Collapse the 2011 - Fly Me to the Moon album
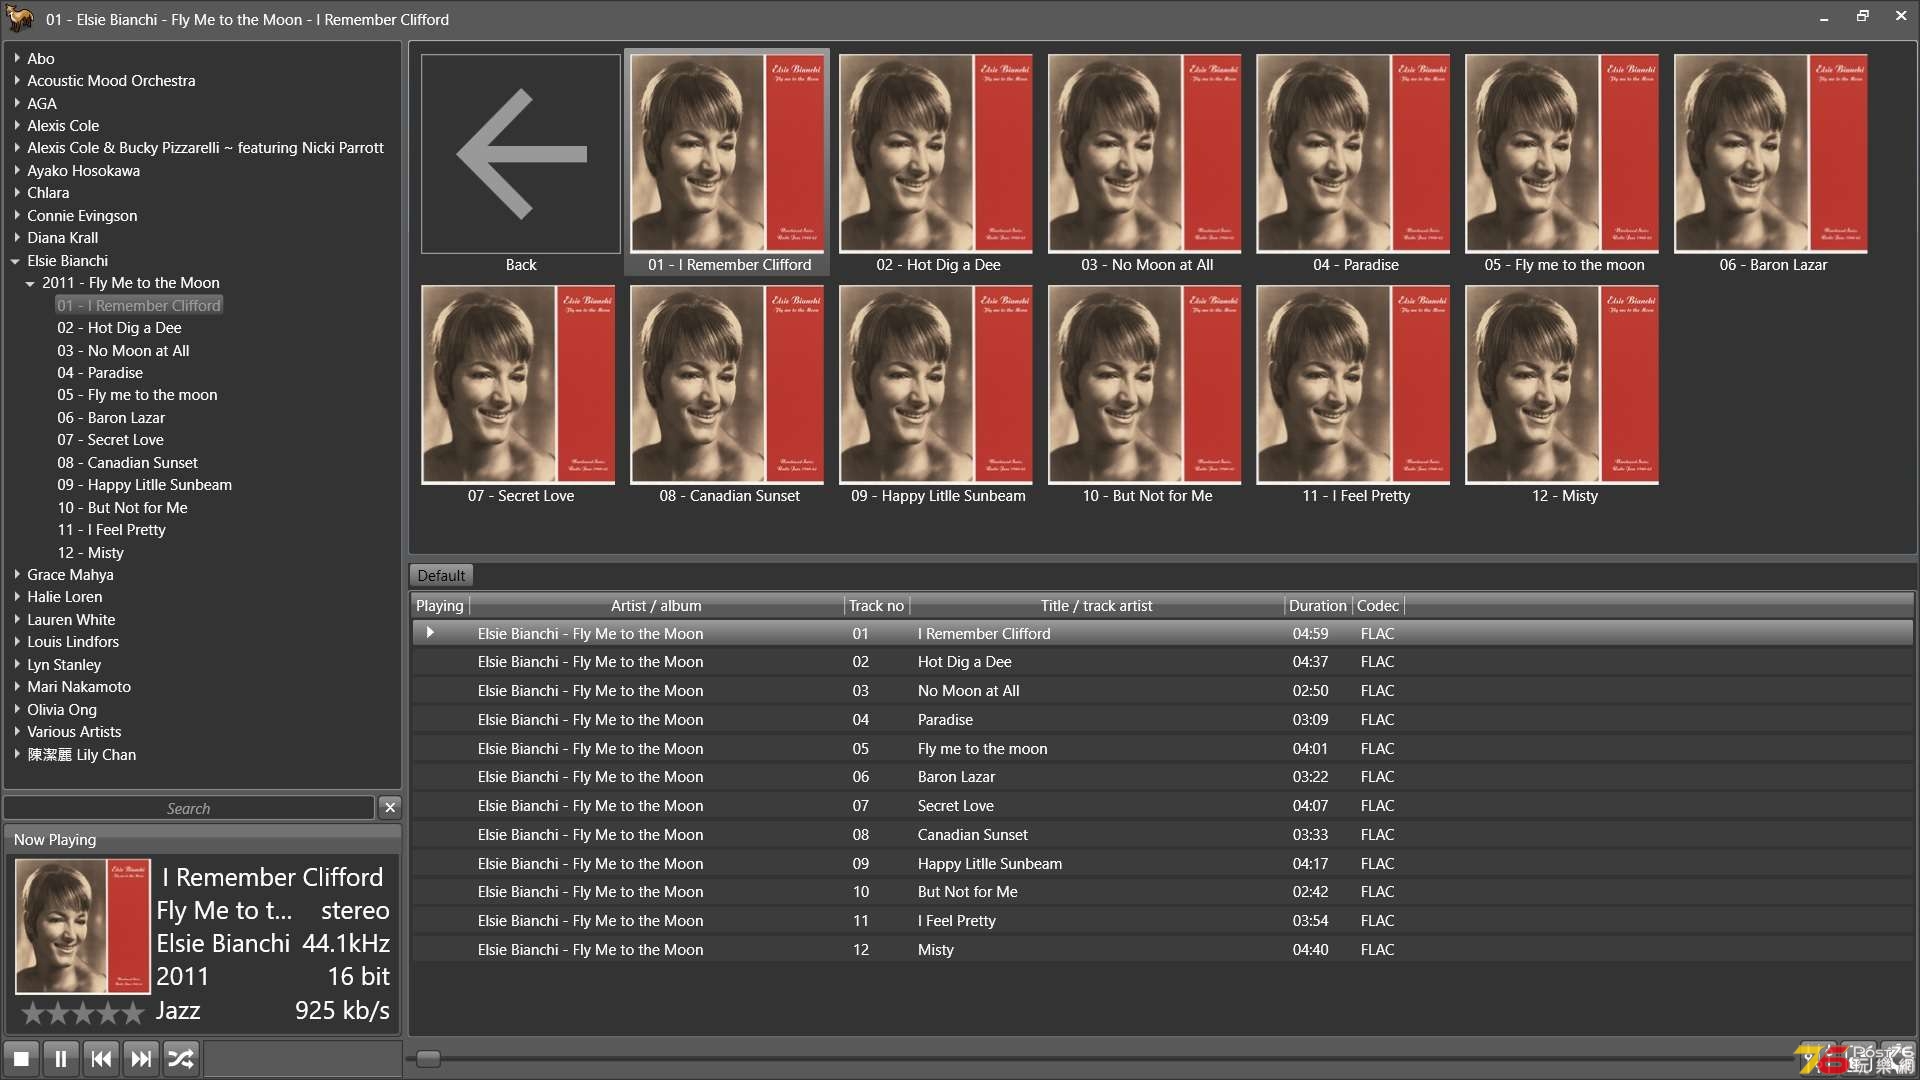Image resolution: width=1920 pixels, height=1080 pixels. (x=30, y=284)
